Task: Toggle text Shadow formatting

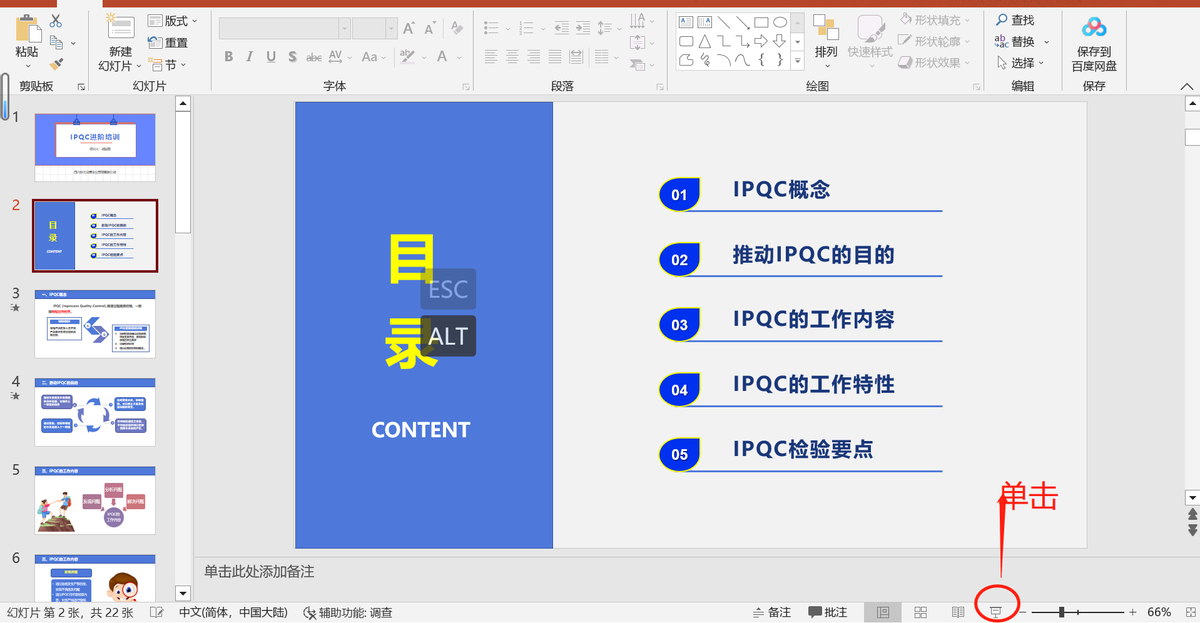Action: pyautogui.click(x=291, y=57)
